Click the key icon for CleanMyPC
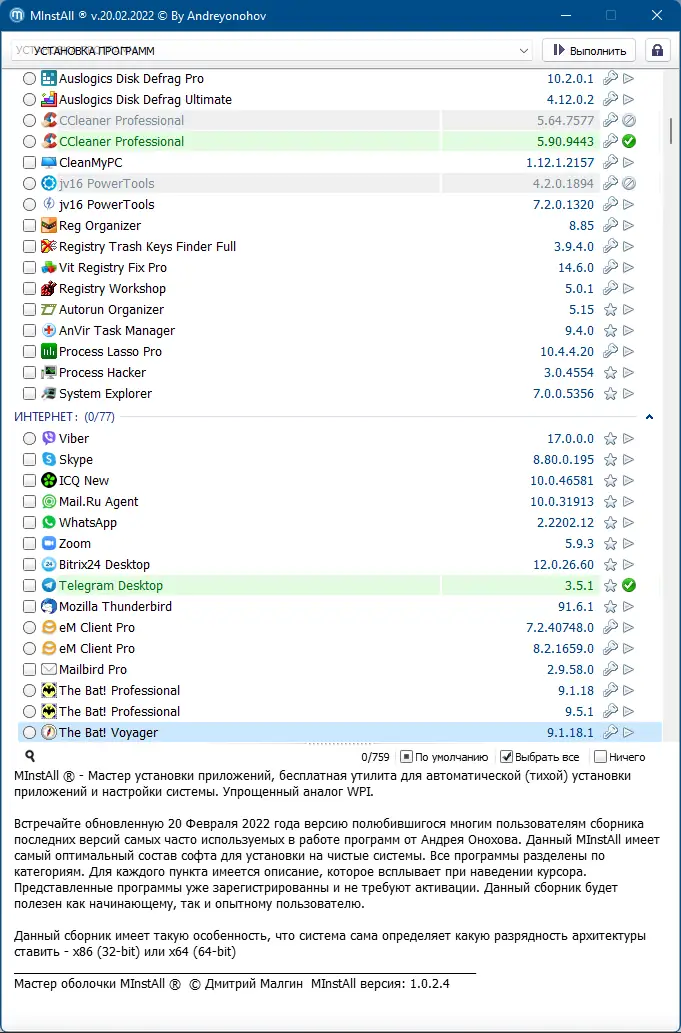The image size is (681, 1033). (610, 163)
